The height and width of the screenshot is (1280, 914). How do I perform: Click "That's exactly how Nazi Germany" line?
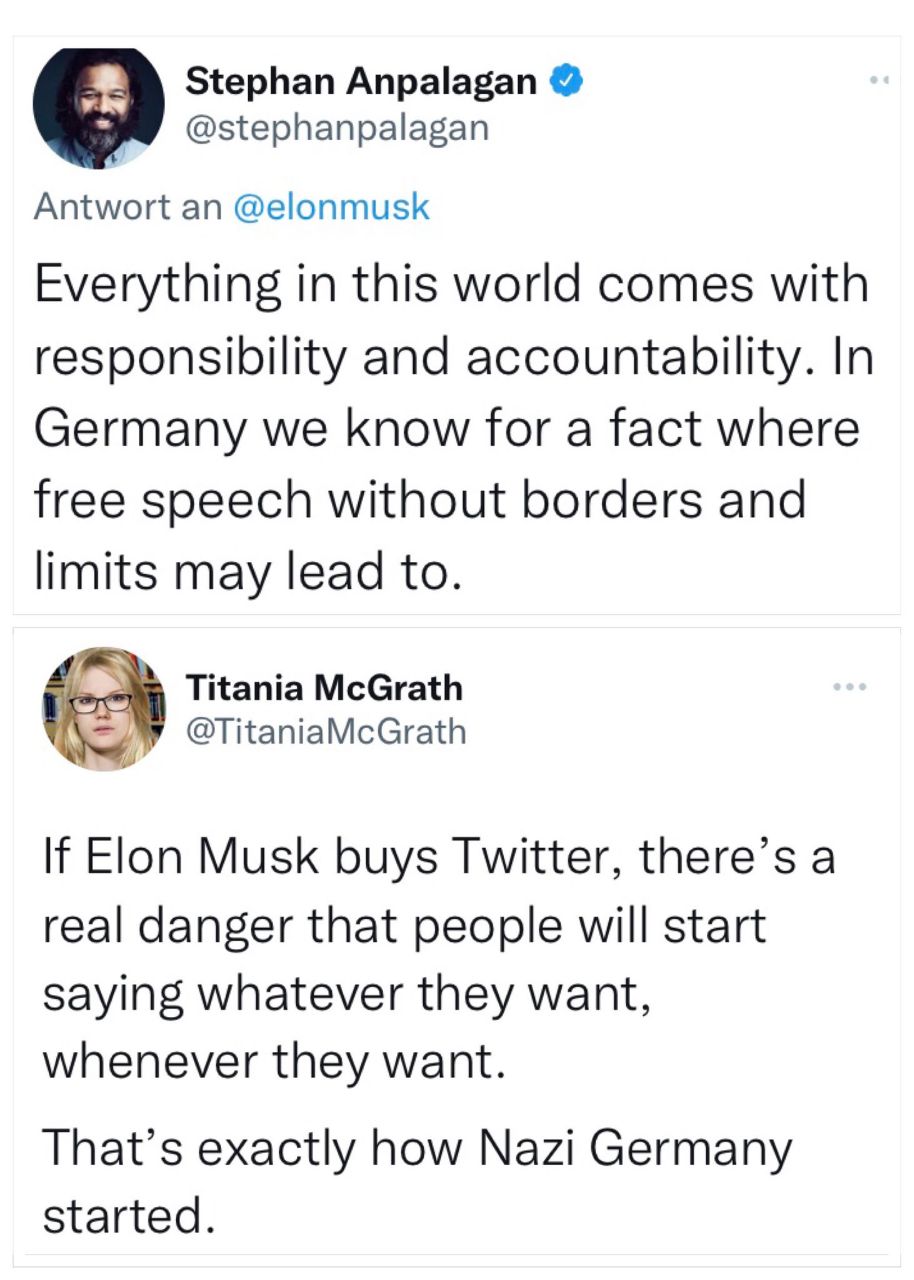pyautogui.click(x=417, y=1148)
